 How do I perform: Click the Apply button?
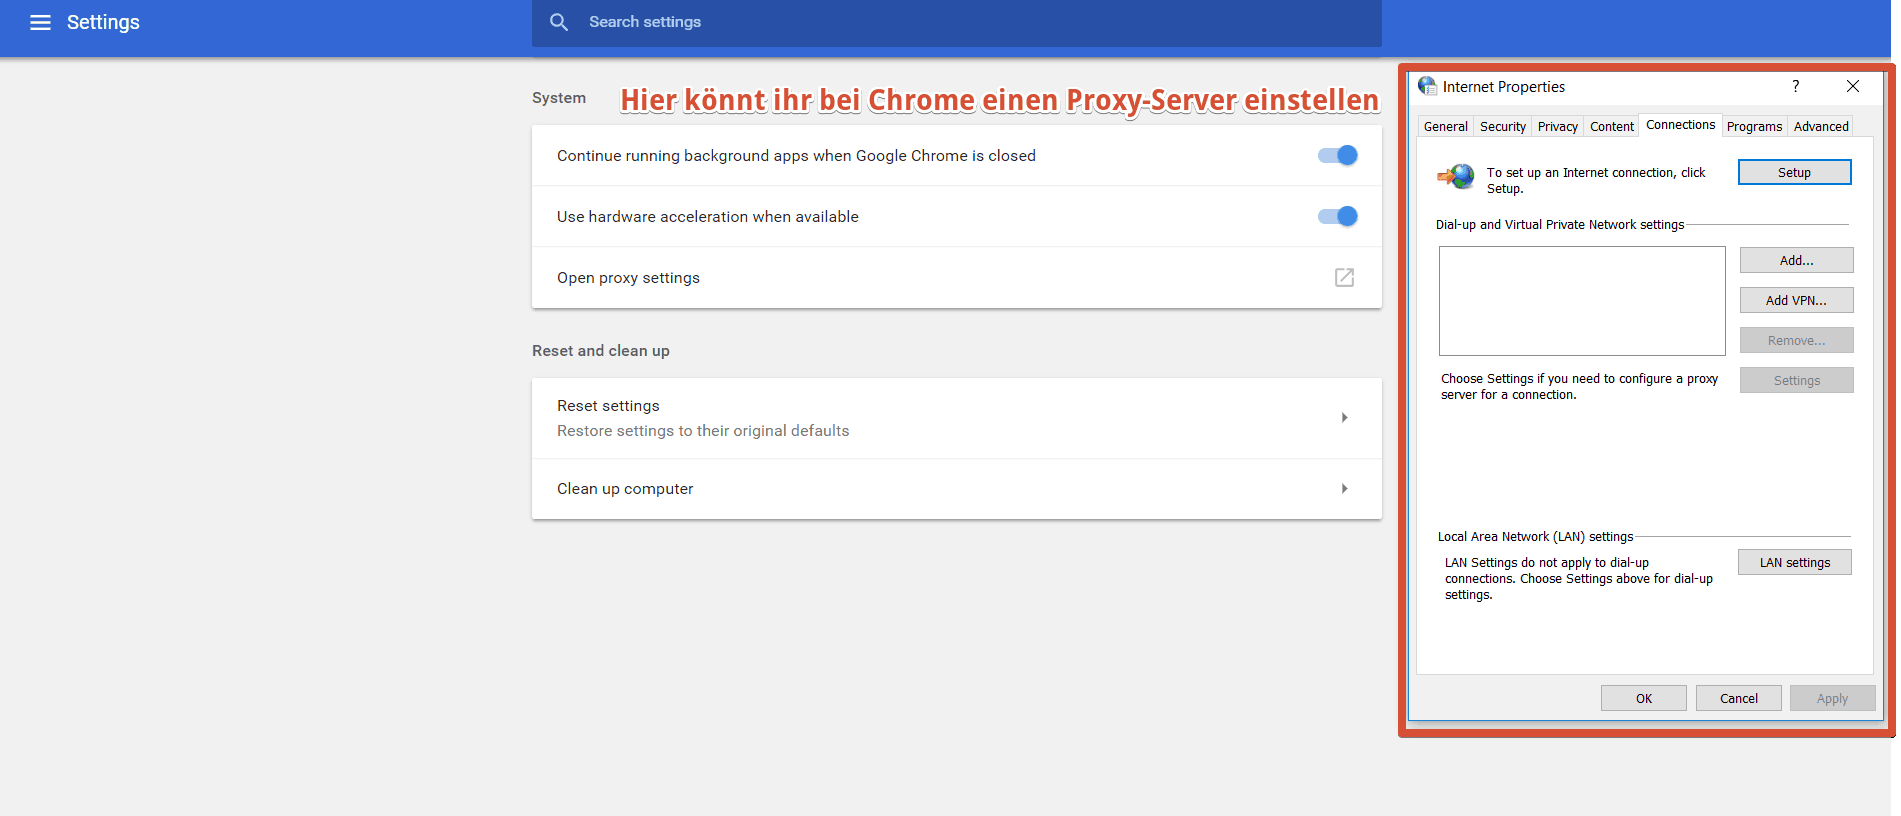click(x=1832, y=698)
